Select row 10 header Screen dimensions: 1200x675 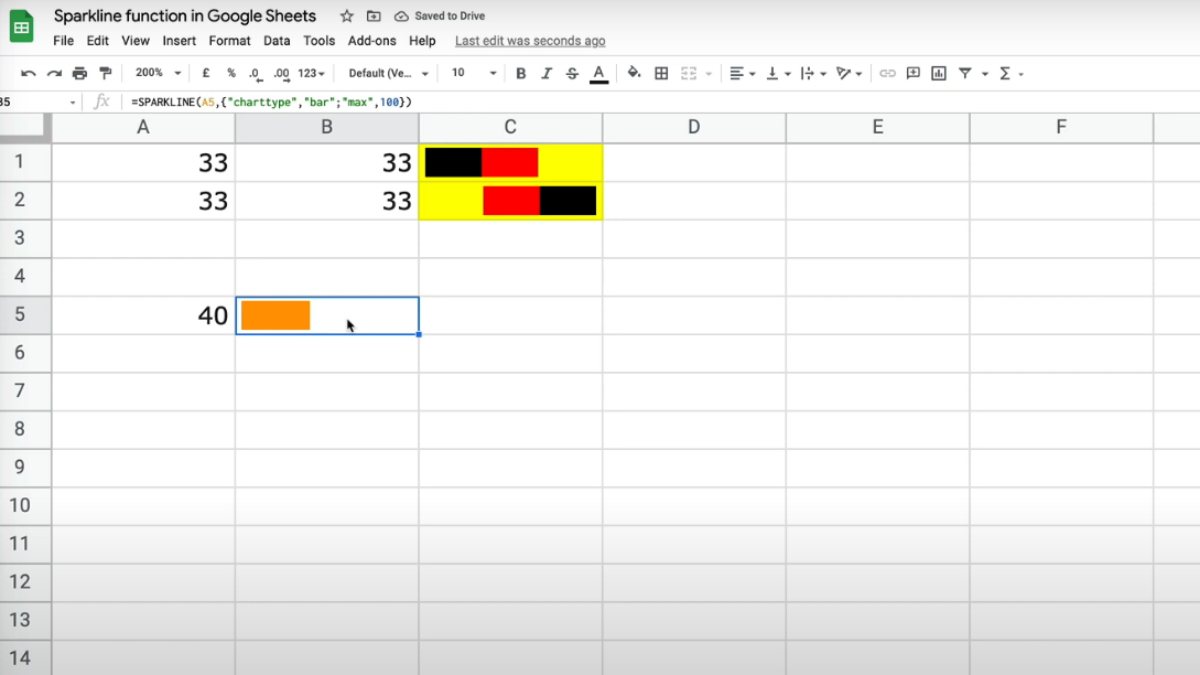(x=25, y=506)
